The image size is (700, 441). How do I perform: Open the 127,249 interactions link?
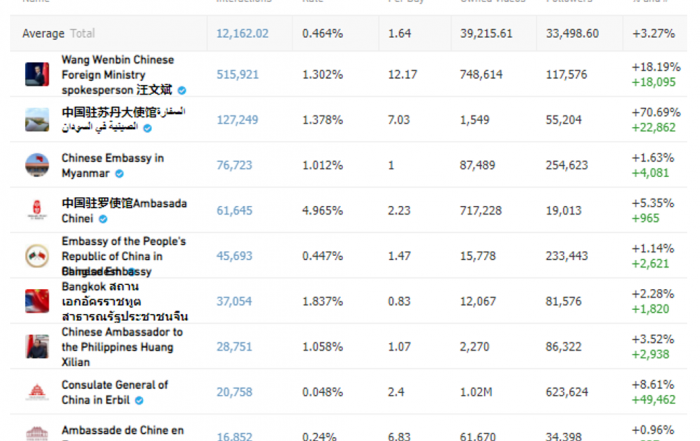tap(238, 120)
